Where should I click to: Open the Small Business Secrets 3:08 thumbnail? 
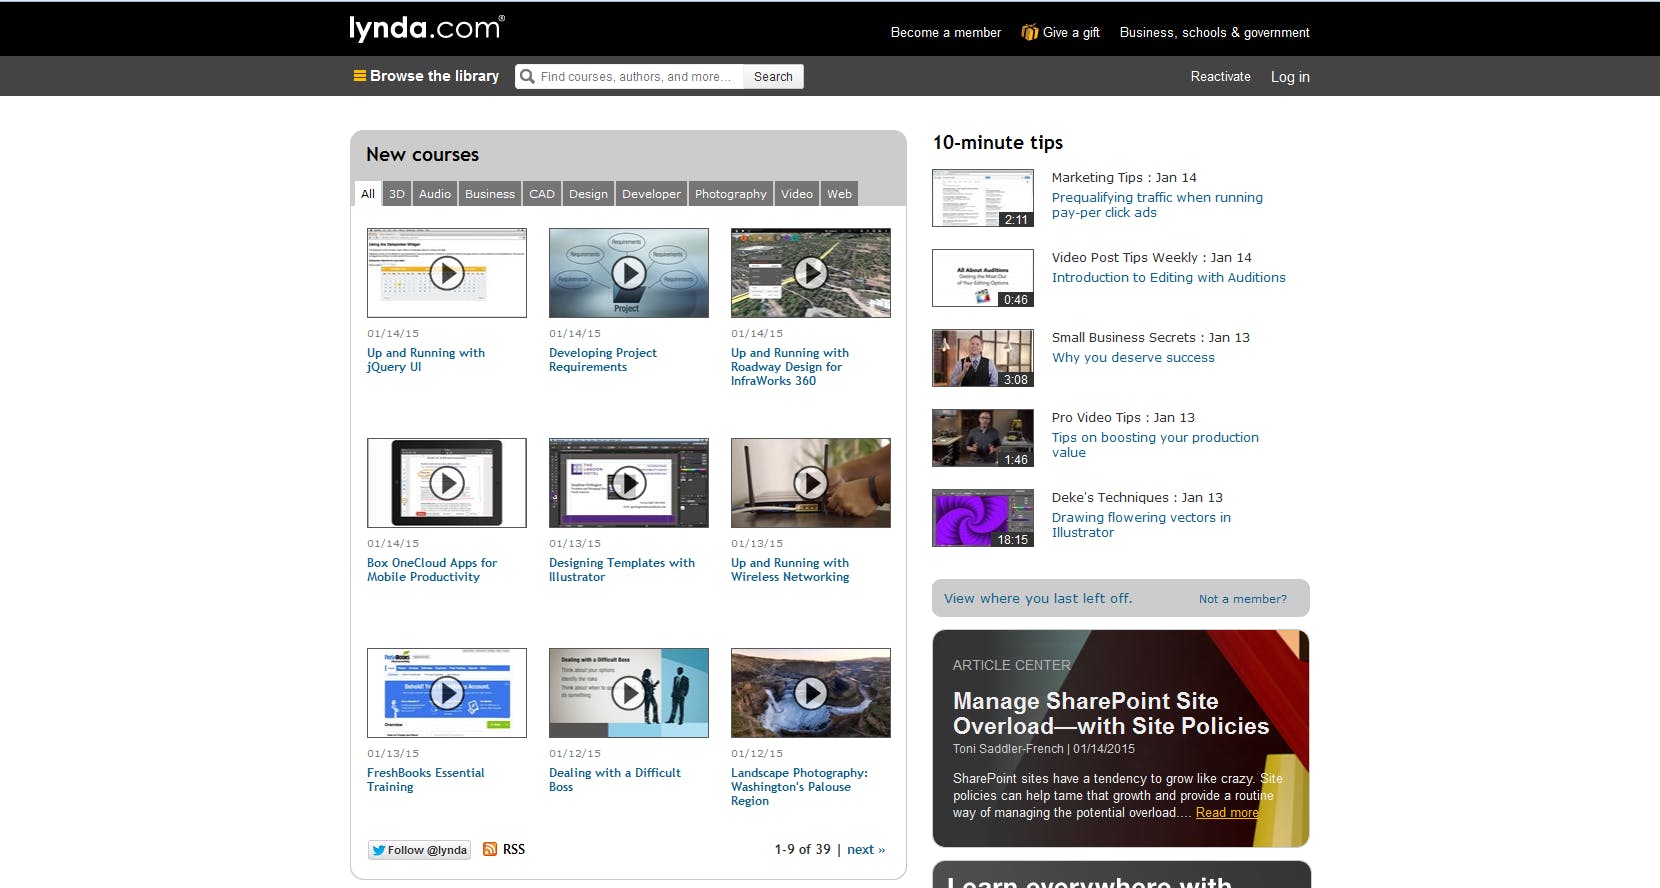click(x=983, y=358)
